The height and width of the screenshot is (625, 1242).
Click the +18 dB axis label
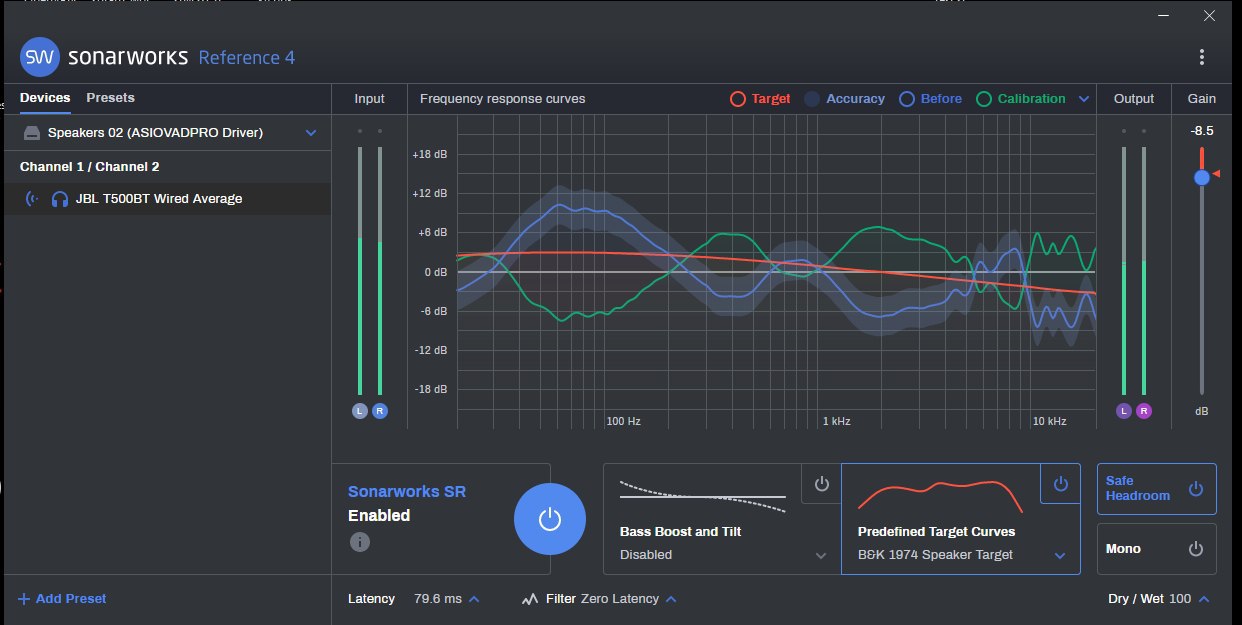430,155
